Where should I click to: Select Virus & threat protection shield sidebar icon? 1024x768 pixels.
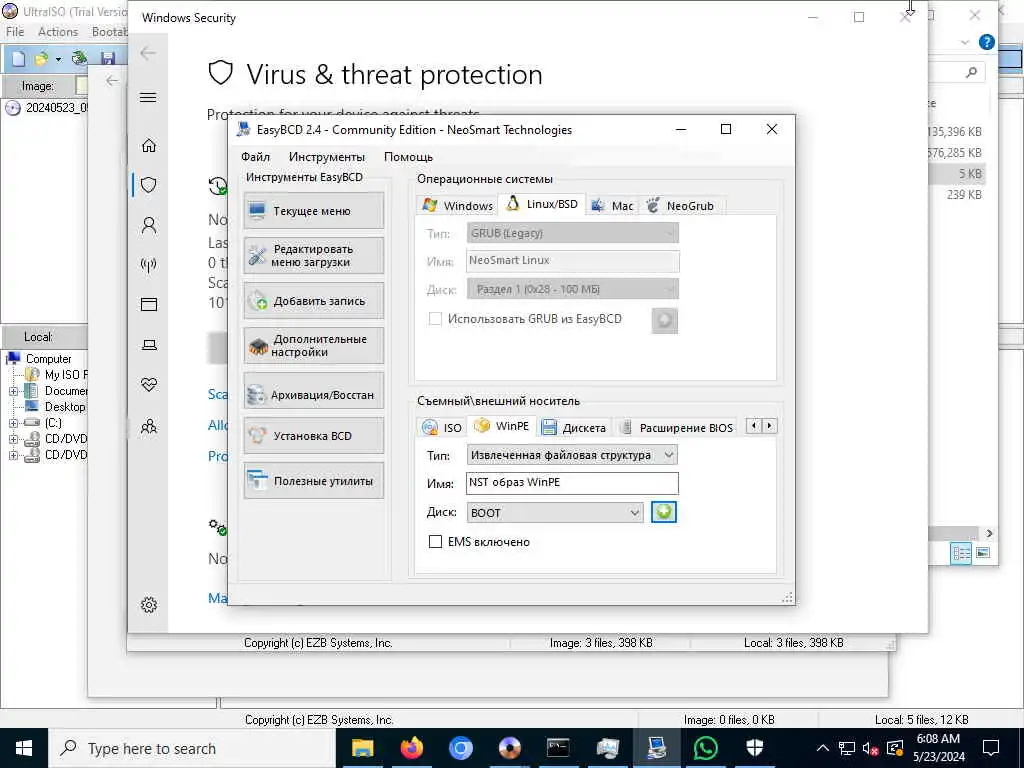pyautogui.click(x=149, y=185)
